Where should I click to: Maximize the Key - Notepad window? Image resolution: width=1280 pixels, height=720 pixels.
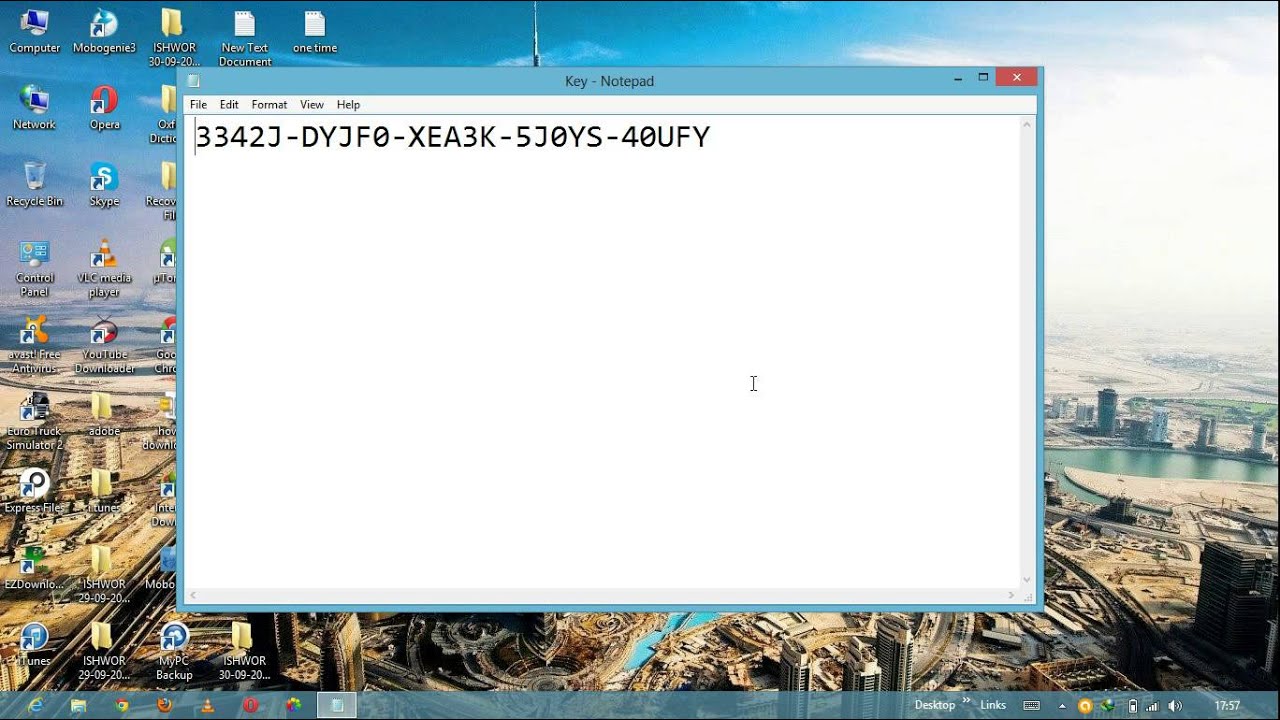[983, 78]
